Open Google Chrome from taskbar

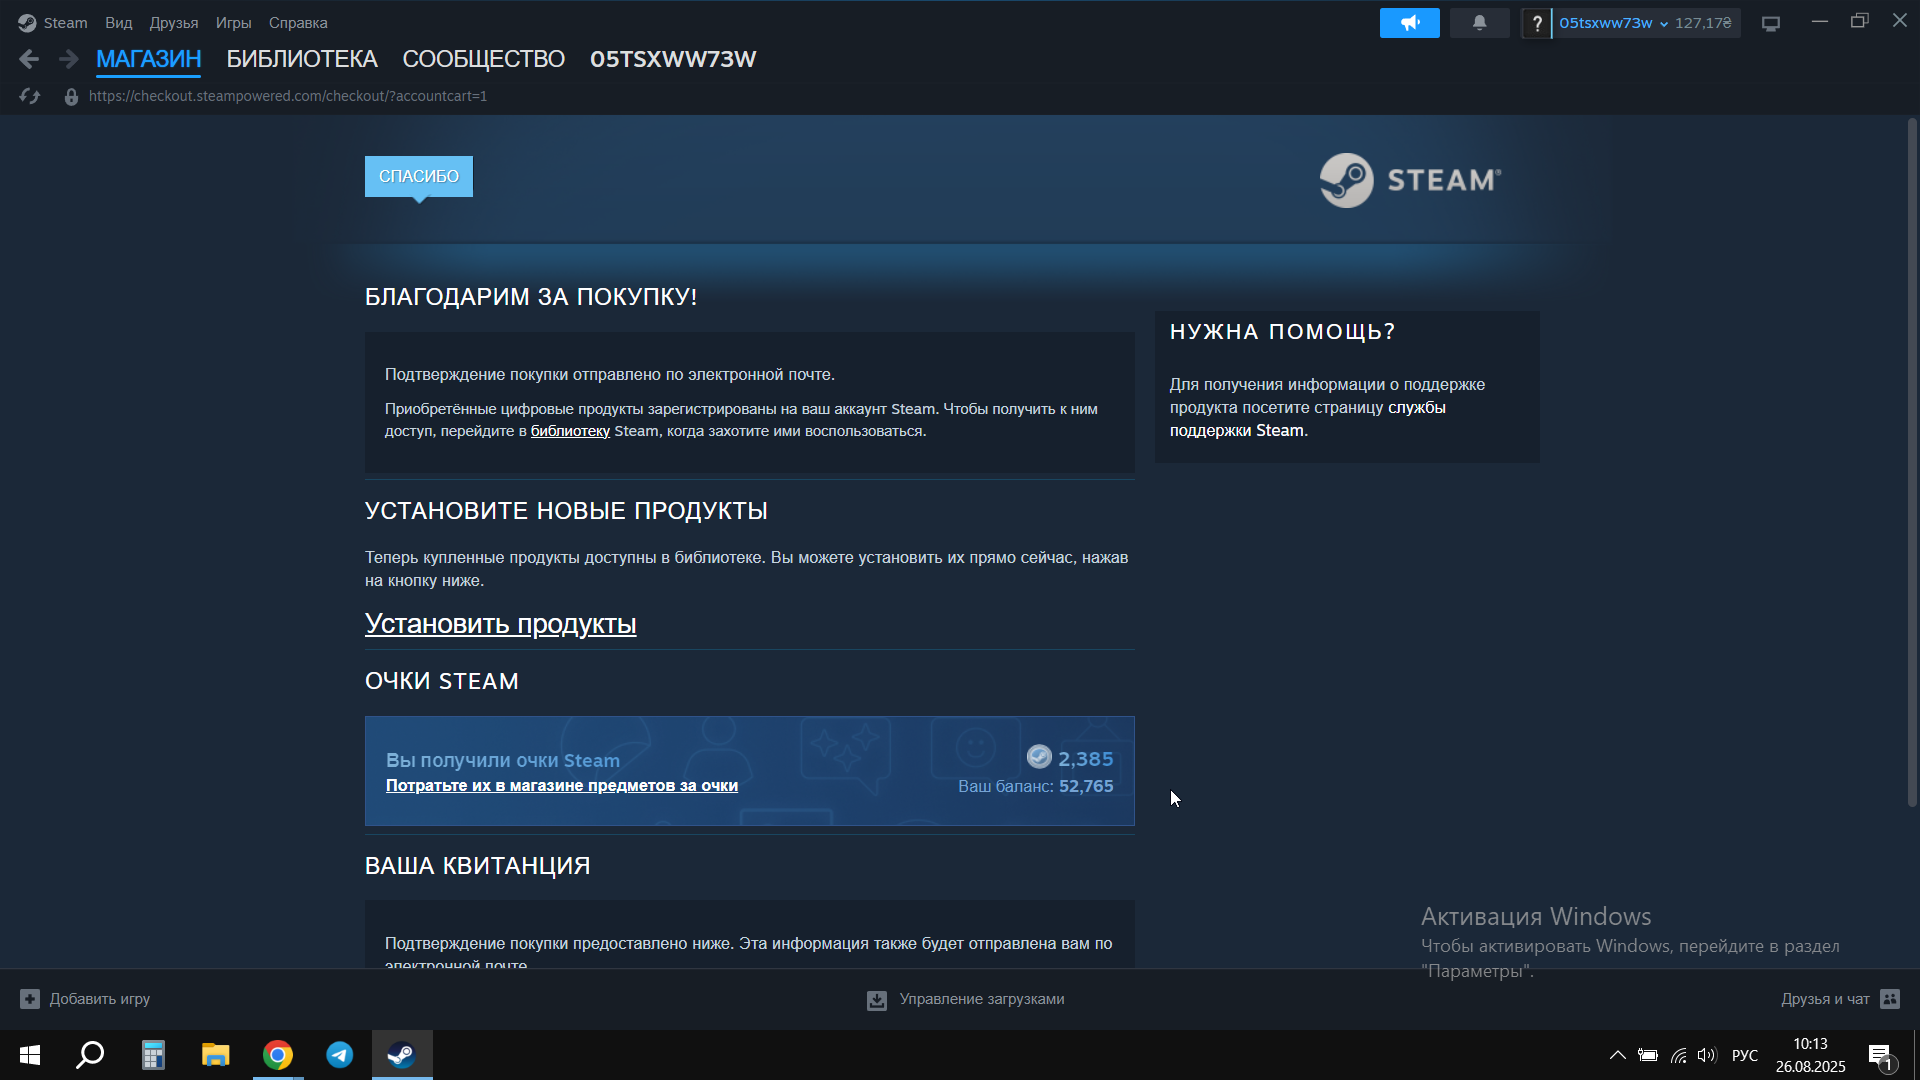tap(278, 1055)
